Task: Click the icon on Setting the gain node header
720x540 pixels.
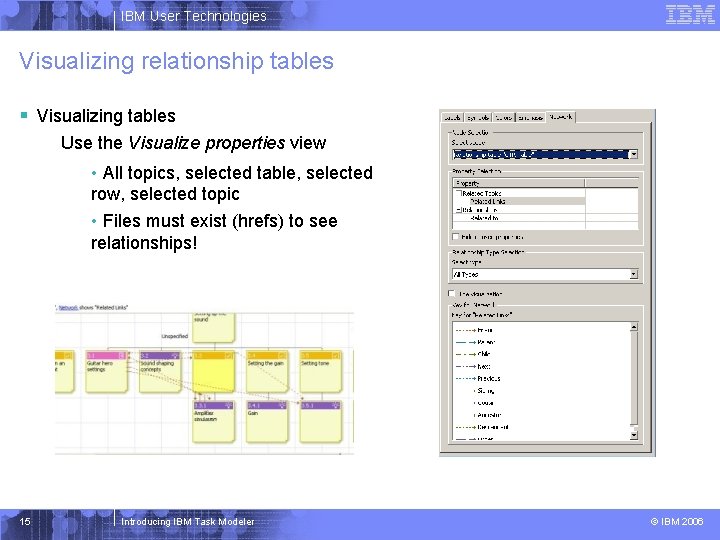Action: pyautogui.click(x=283, y=355)
